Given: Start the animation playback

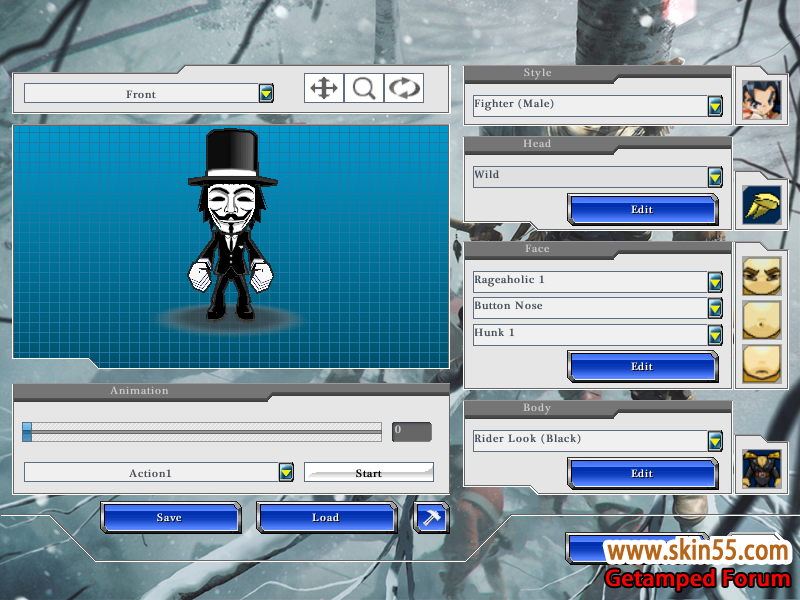Looking at the screenshot, I should (x=369, y=472).
